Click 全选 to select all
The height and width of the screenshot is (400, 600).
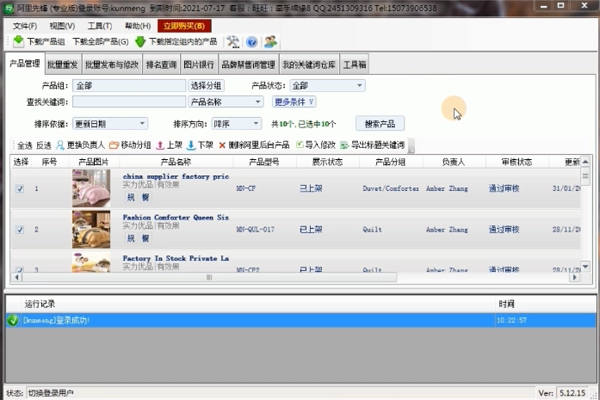click(x=24, y=145)
